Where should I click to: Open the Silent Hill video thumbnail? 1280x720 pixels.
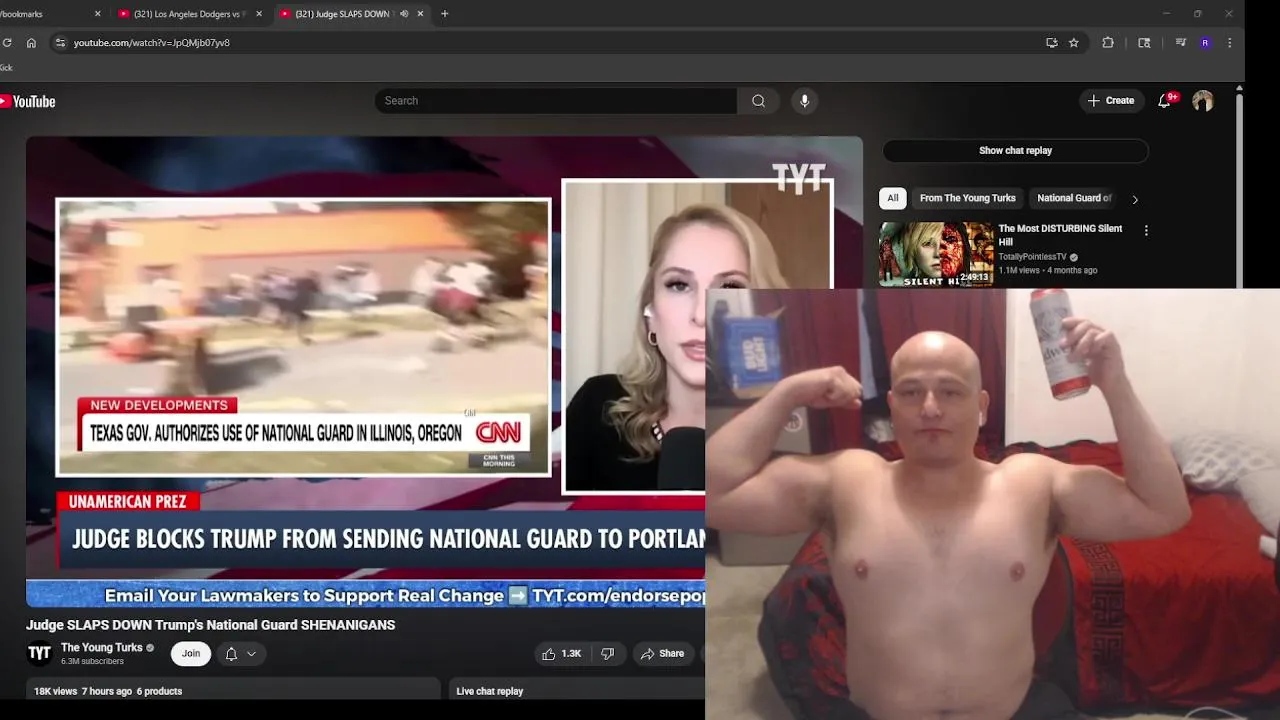[x=936, y=254]
